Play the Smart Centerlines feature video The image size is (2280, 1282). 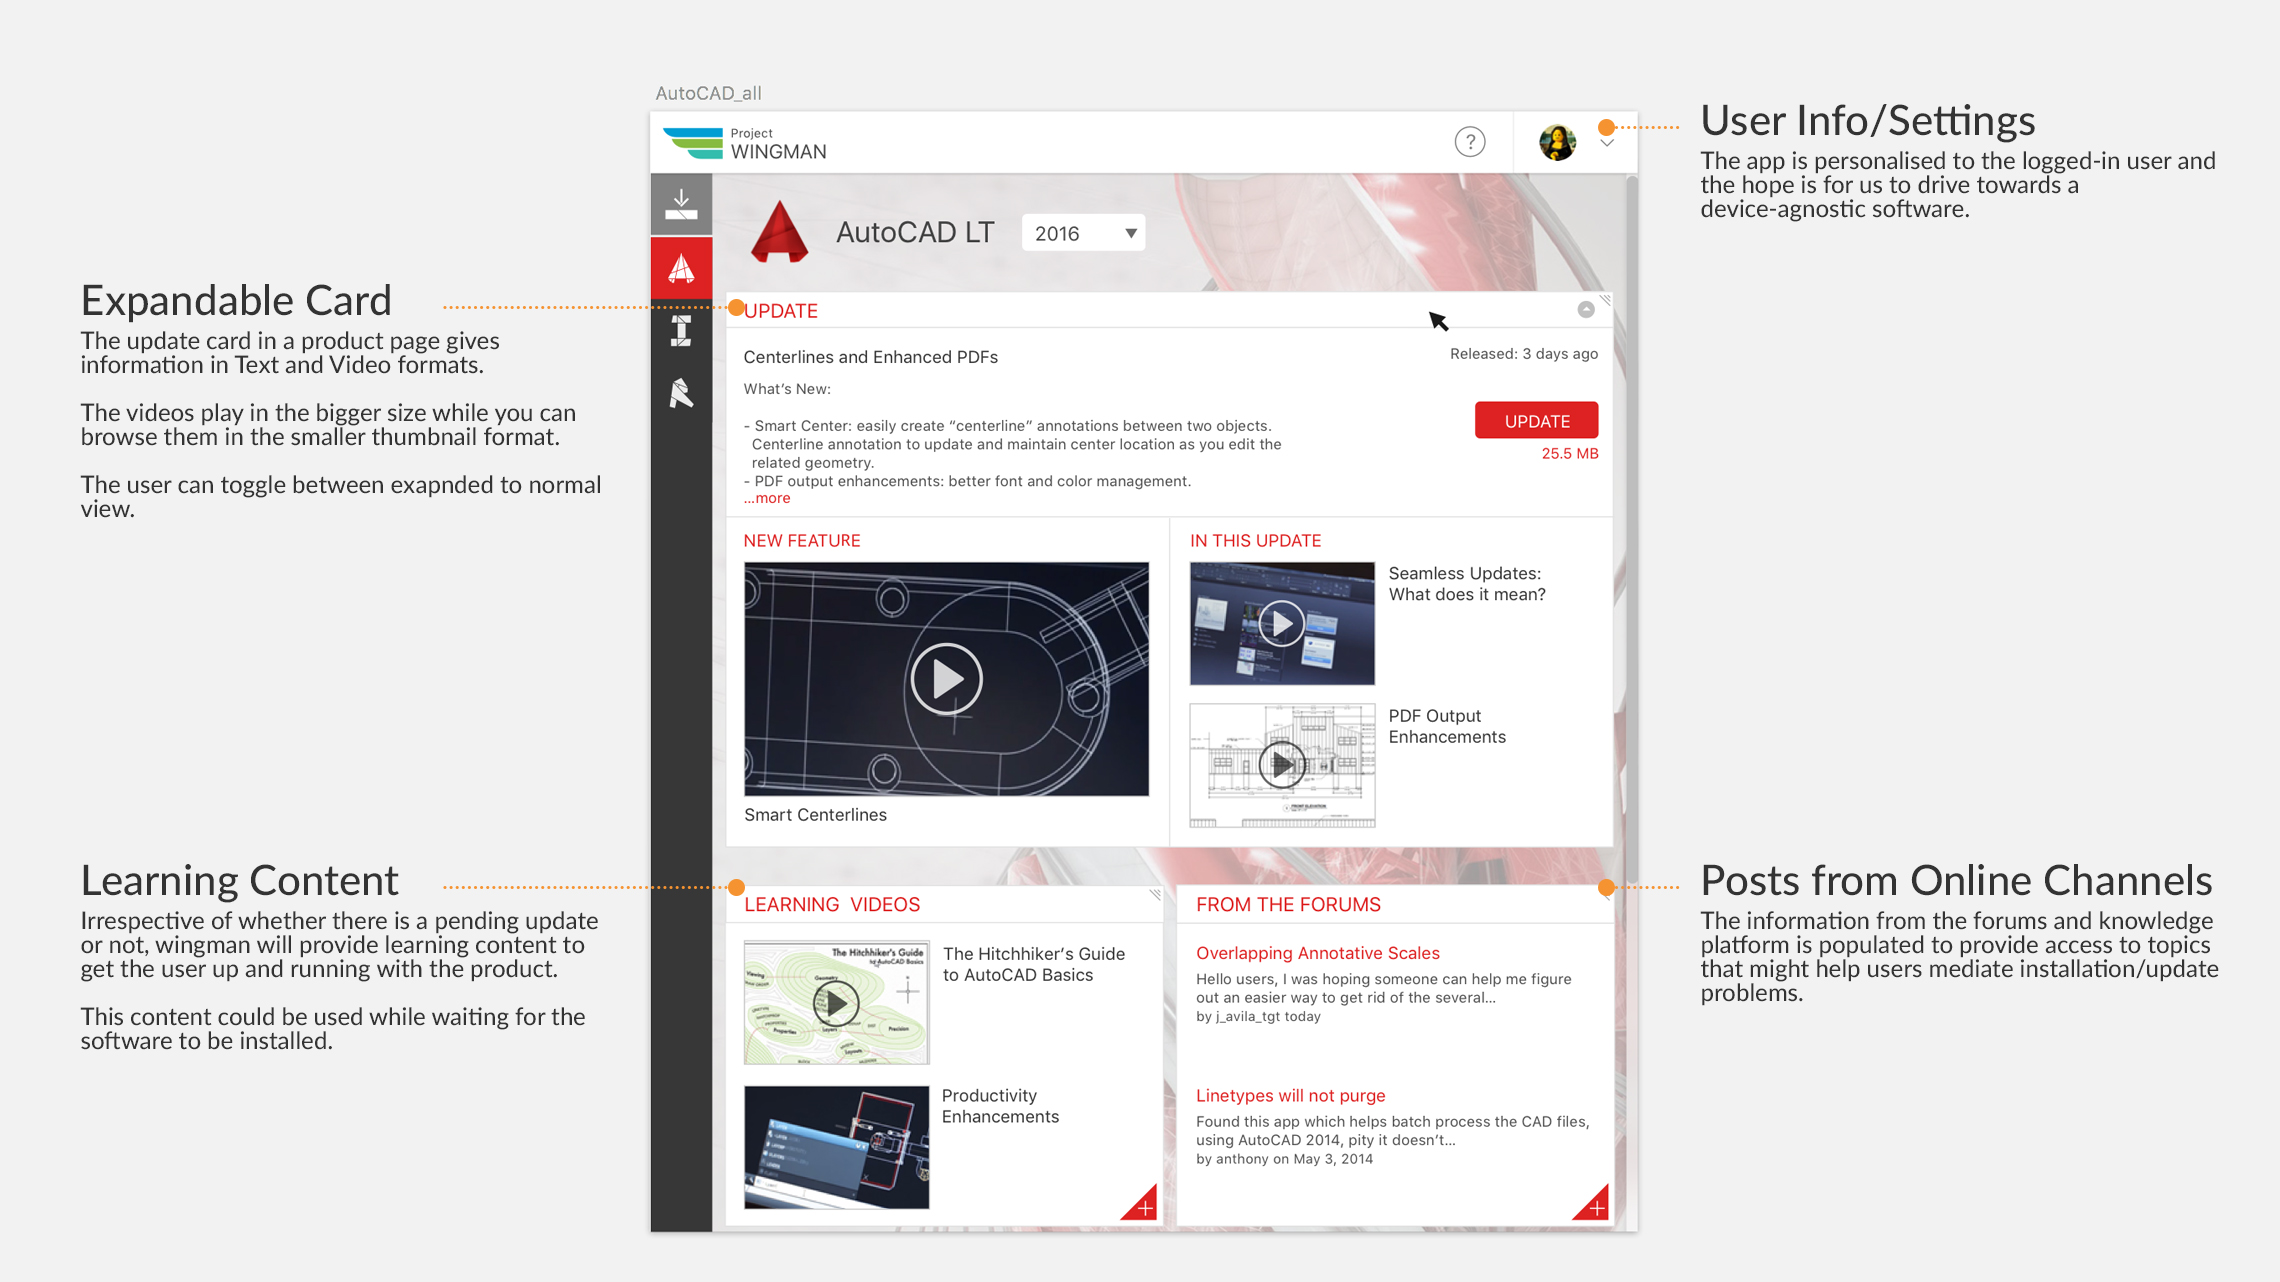coord(946,679)
